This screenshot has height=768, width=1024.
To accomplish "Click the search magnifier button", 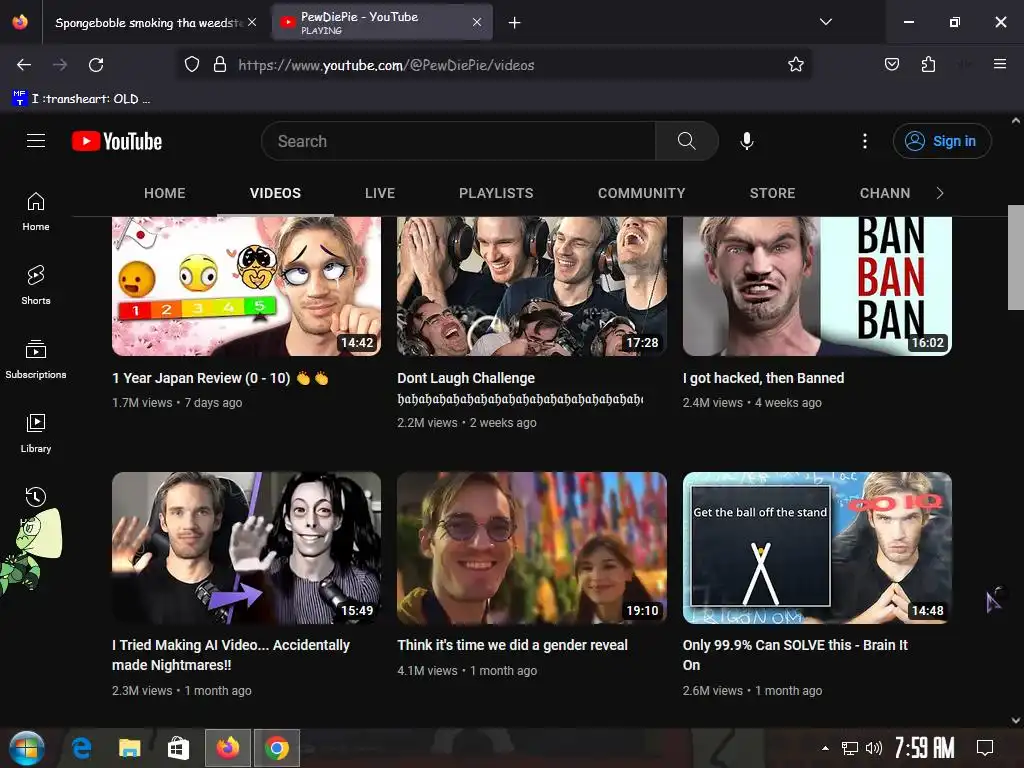I will pos(686,141).
